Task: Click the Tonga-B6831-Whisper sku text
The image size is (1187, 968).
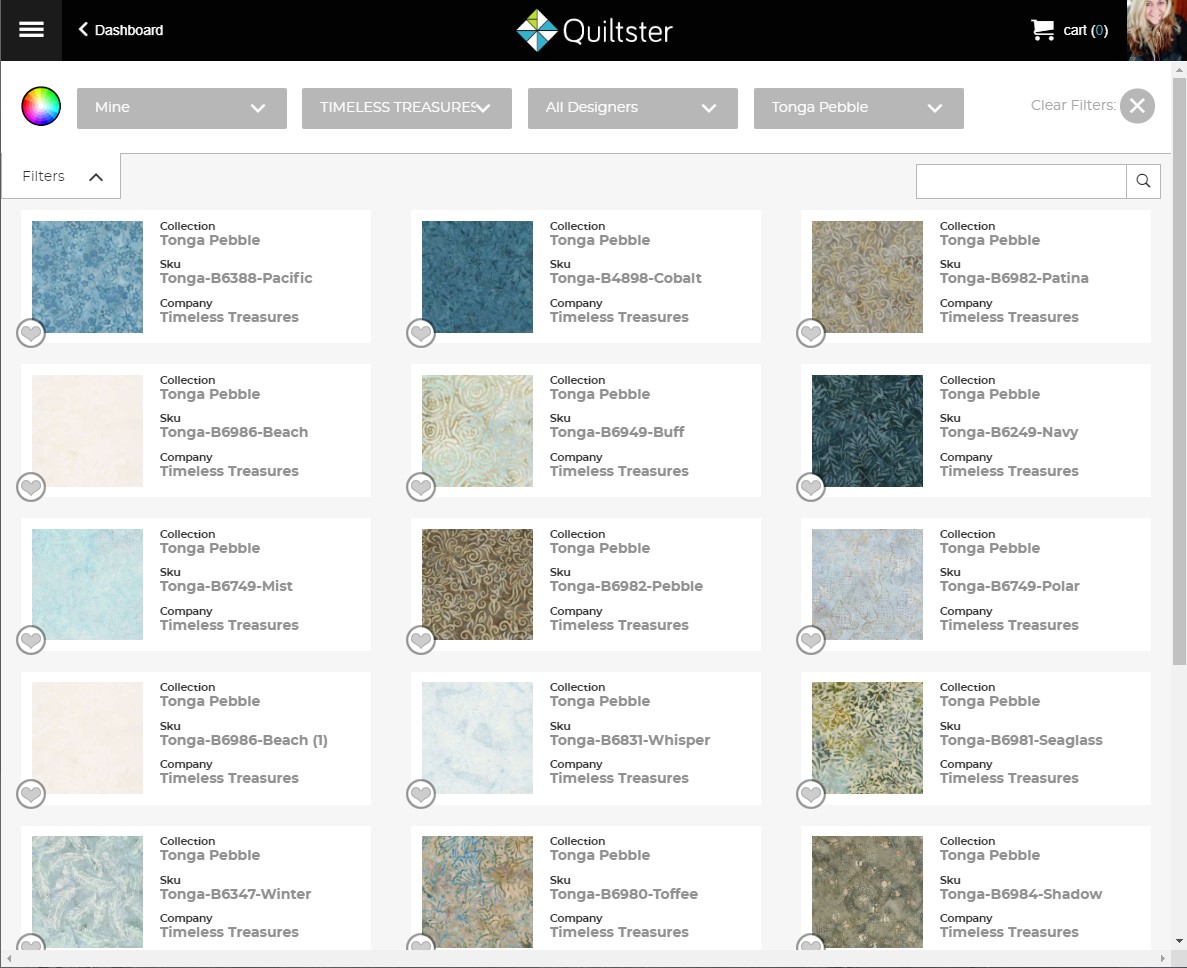Action: pyautogui.click(x=630, y=740)
